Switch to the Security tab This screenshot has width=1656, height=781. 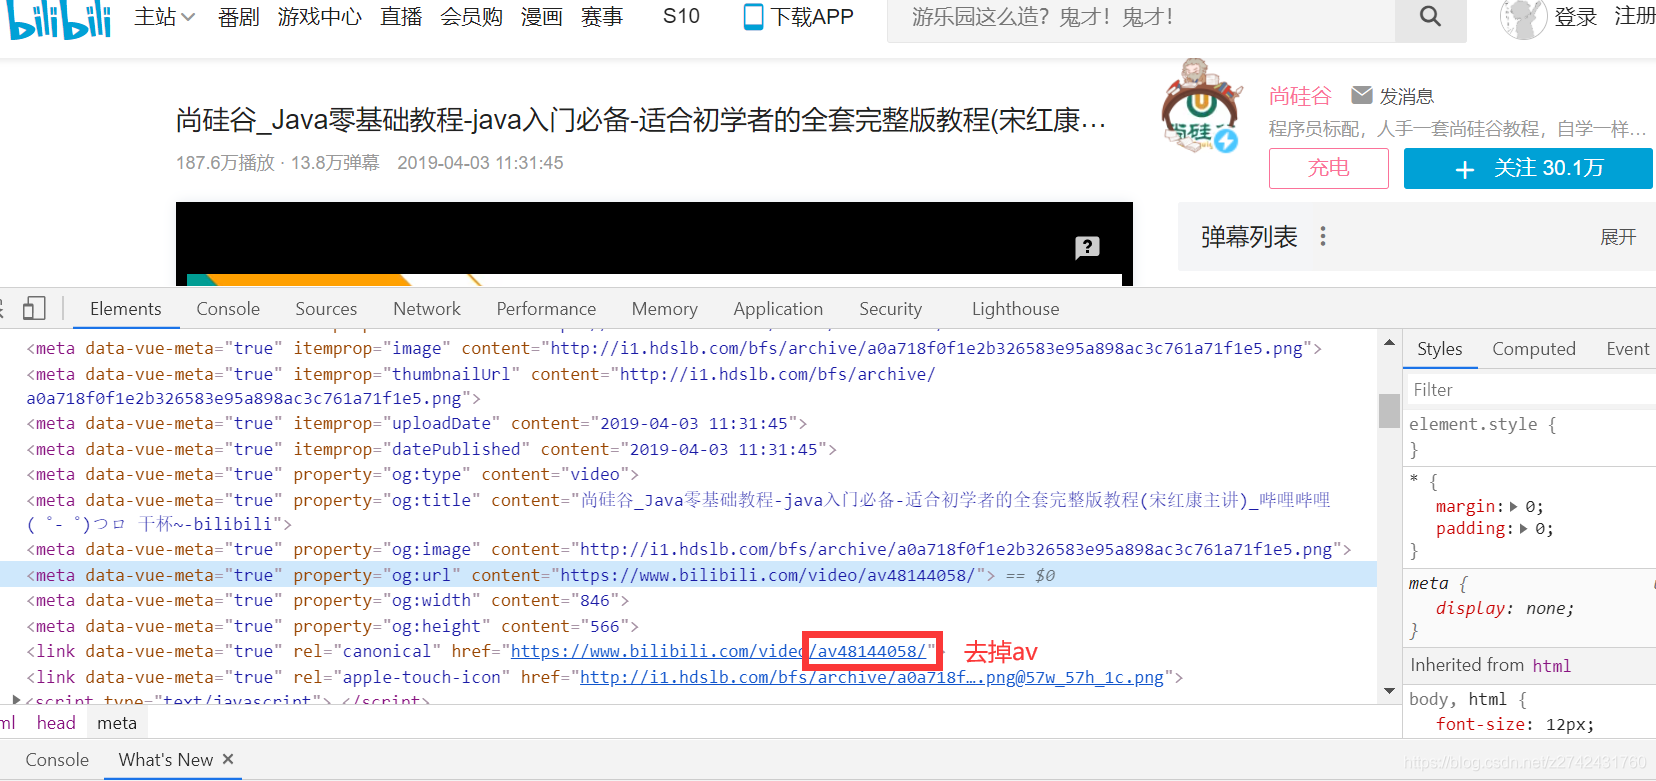(890, 309)
